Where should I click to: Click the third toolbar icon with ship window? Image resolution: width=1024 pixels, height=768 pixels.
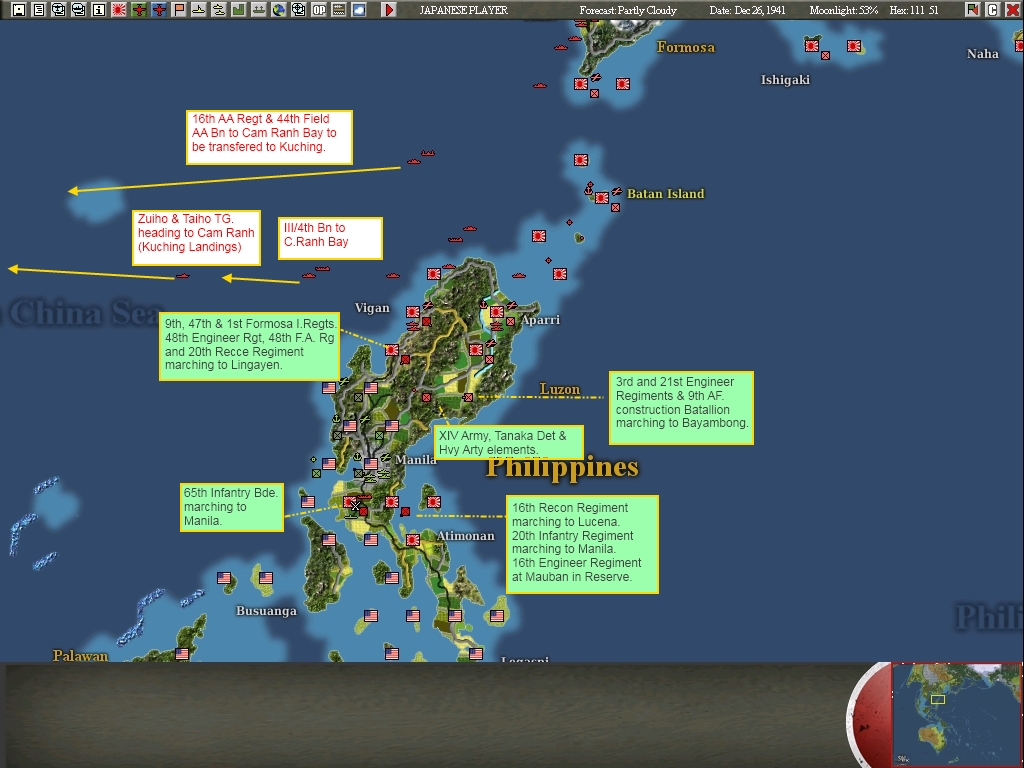point(59,10)
